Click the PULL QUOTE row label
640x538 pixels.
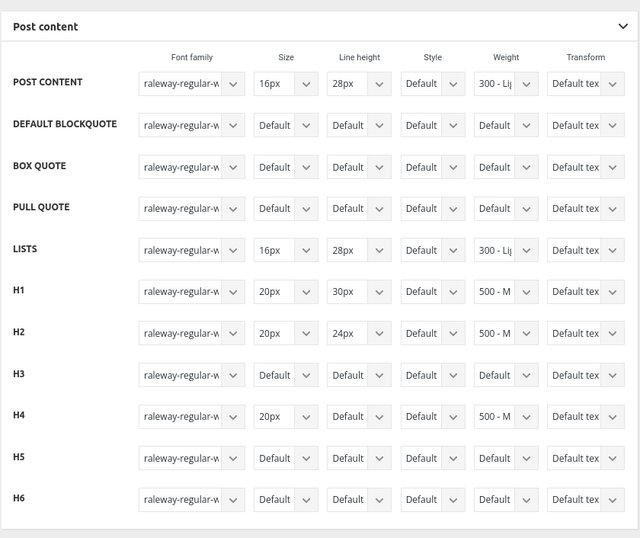[x=41, y=207]
